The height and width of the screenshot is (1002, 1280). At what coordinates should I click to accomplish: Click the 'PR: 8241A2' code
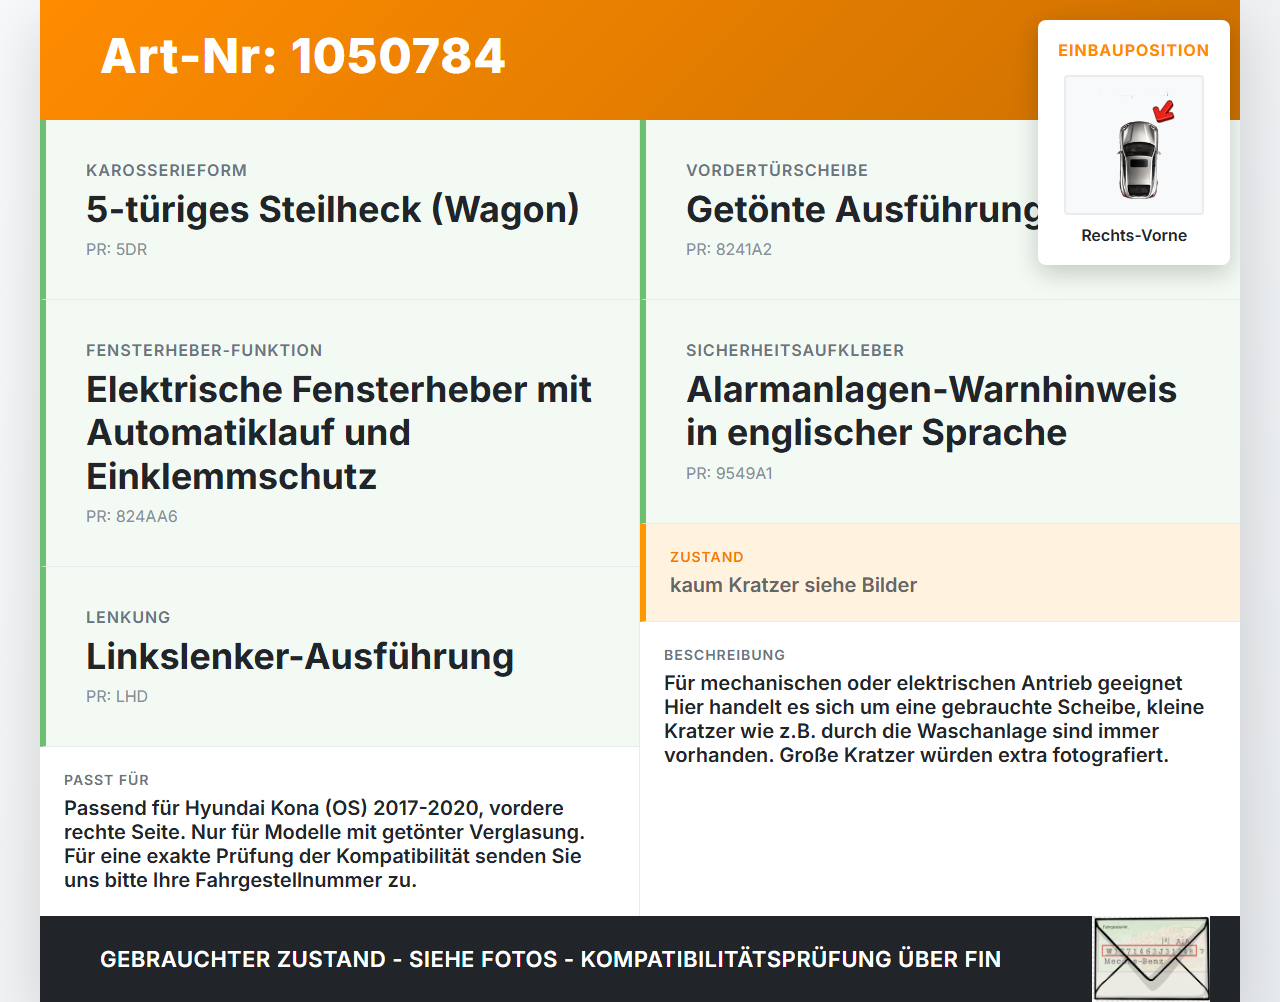[729, 249]
